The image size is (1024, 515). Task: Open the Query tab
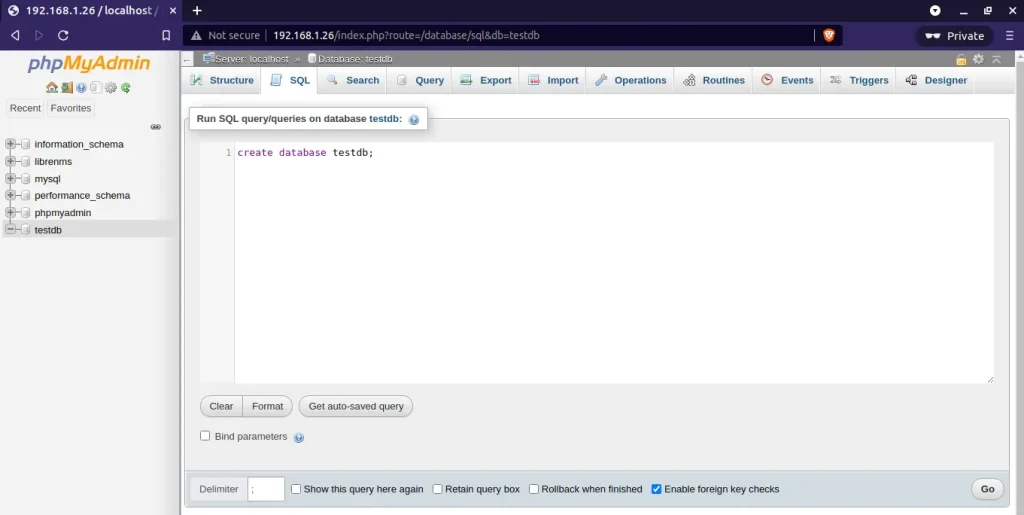coord(420,80)
